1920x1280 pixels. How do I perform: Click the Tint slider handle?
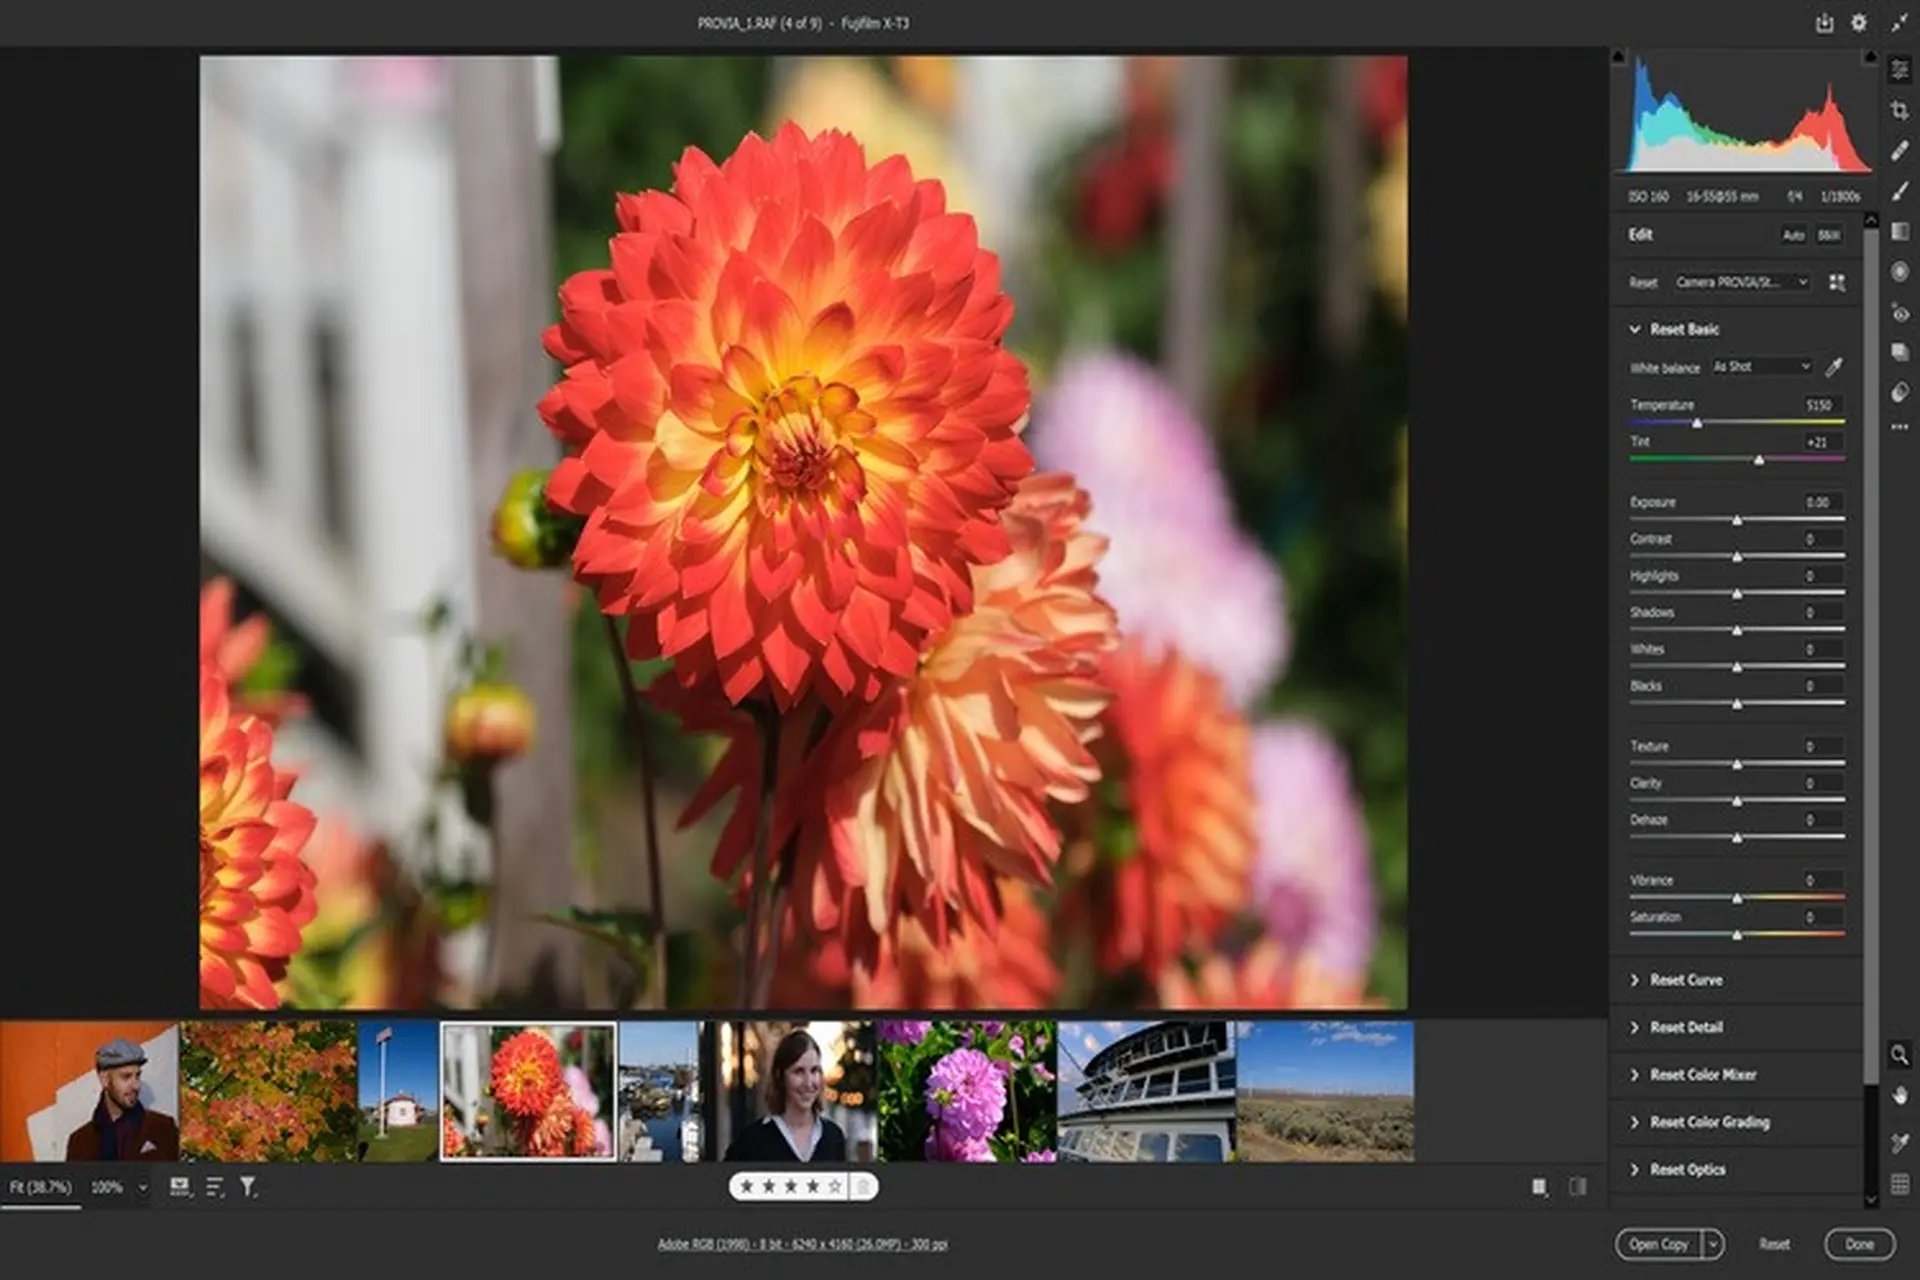point(1760,459)
